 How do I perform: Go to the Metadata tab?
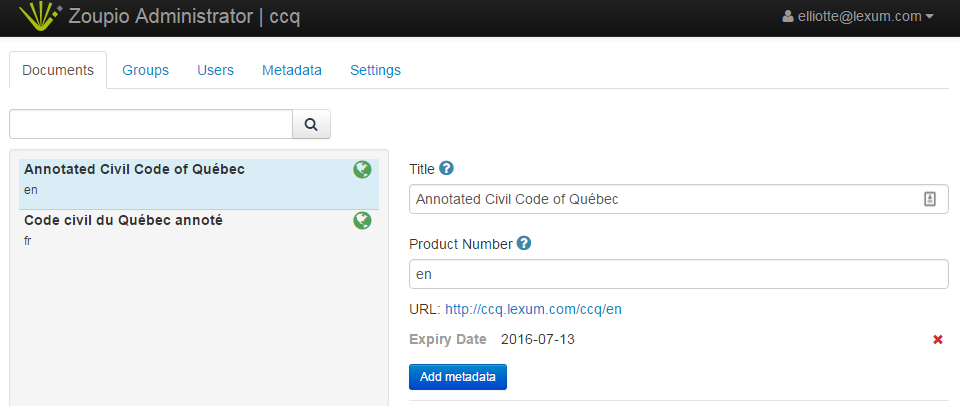tap(291, 70)
